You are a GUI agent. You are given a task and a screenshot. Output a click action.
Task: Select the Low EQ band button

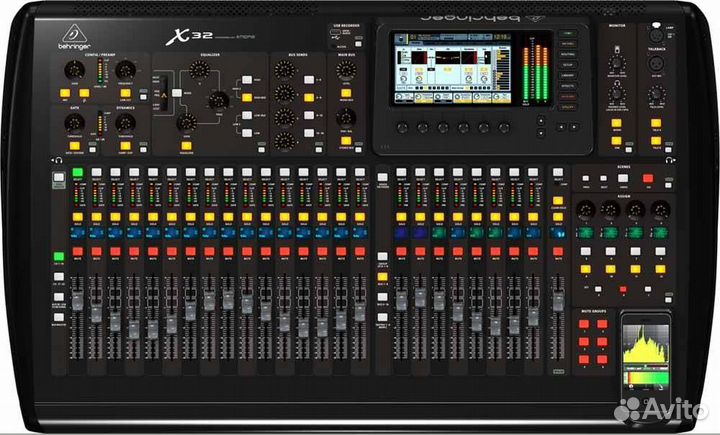pos(247,133)
